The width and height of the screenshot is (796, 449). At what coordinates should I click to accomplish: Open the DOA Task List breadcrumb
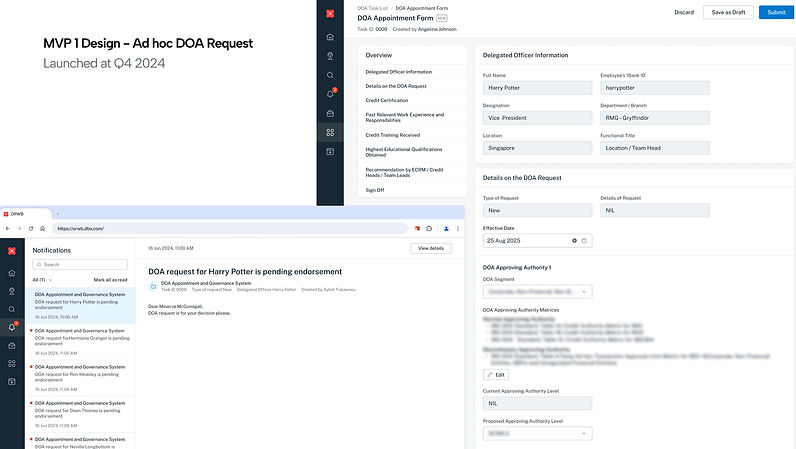[x=372, y=8]
